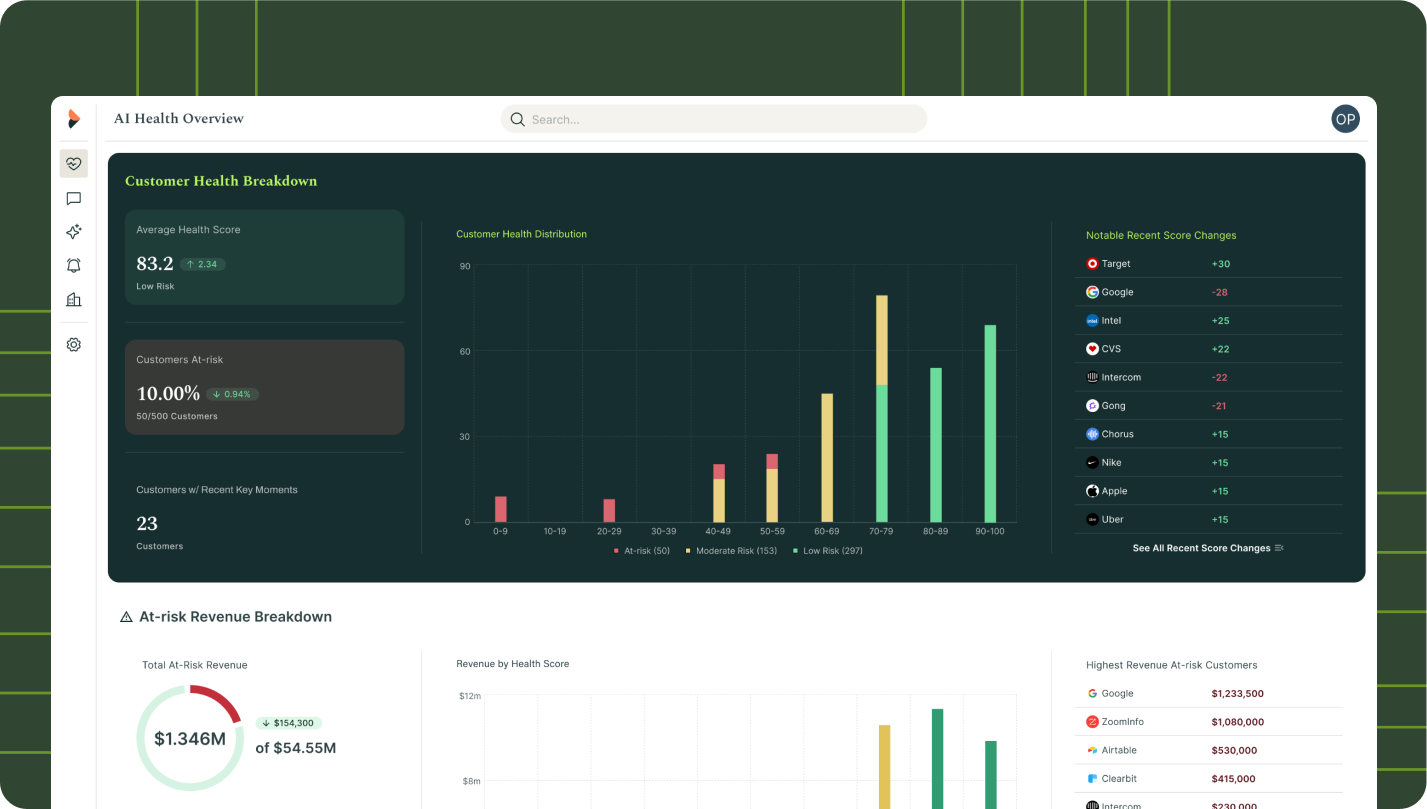Viewport: 1427px width, 809px height.
Task: Click the Customers At-risk card
Action: tap(264, 387)
